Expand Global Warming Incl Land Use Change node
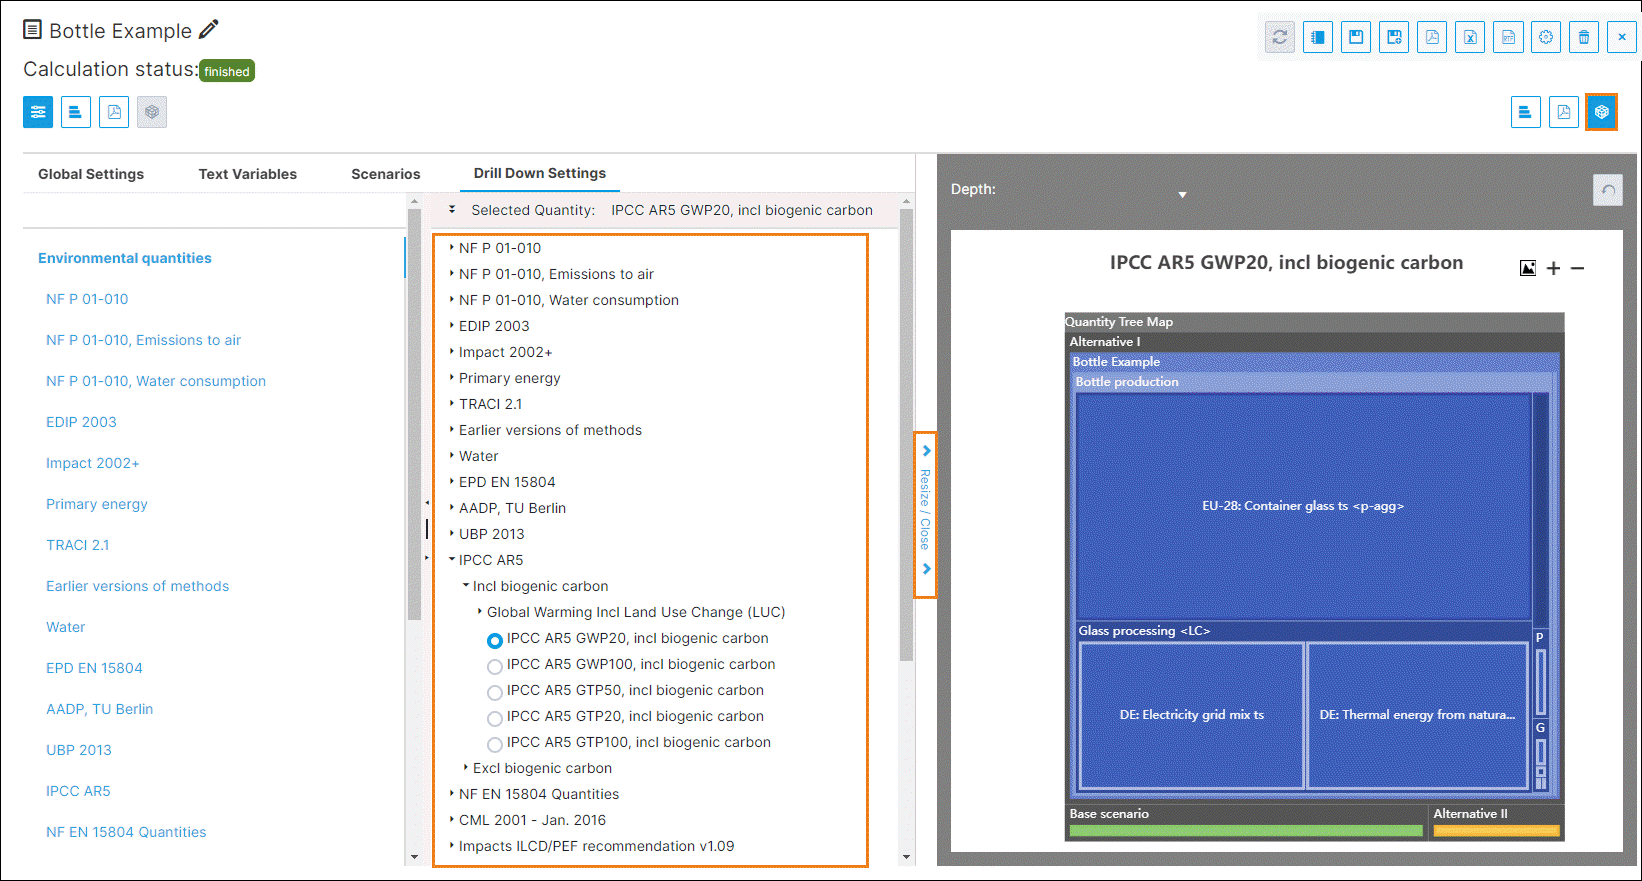 click(480, 612)
